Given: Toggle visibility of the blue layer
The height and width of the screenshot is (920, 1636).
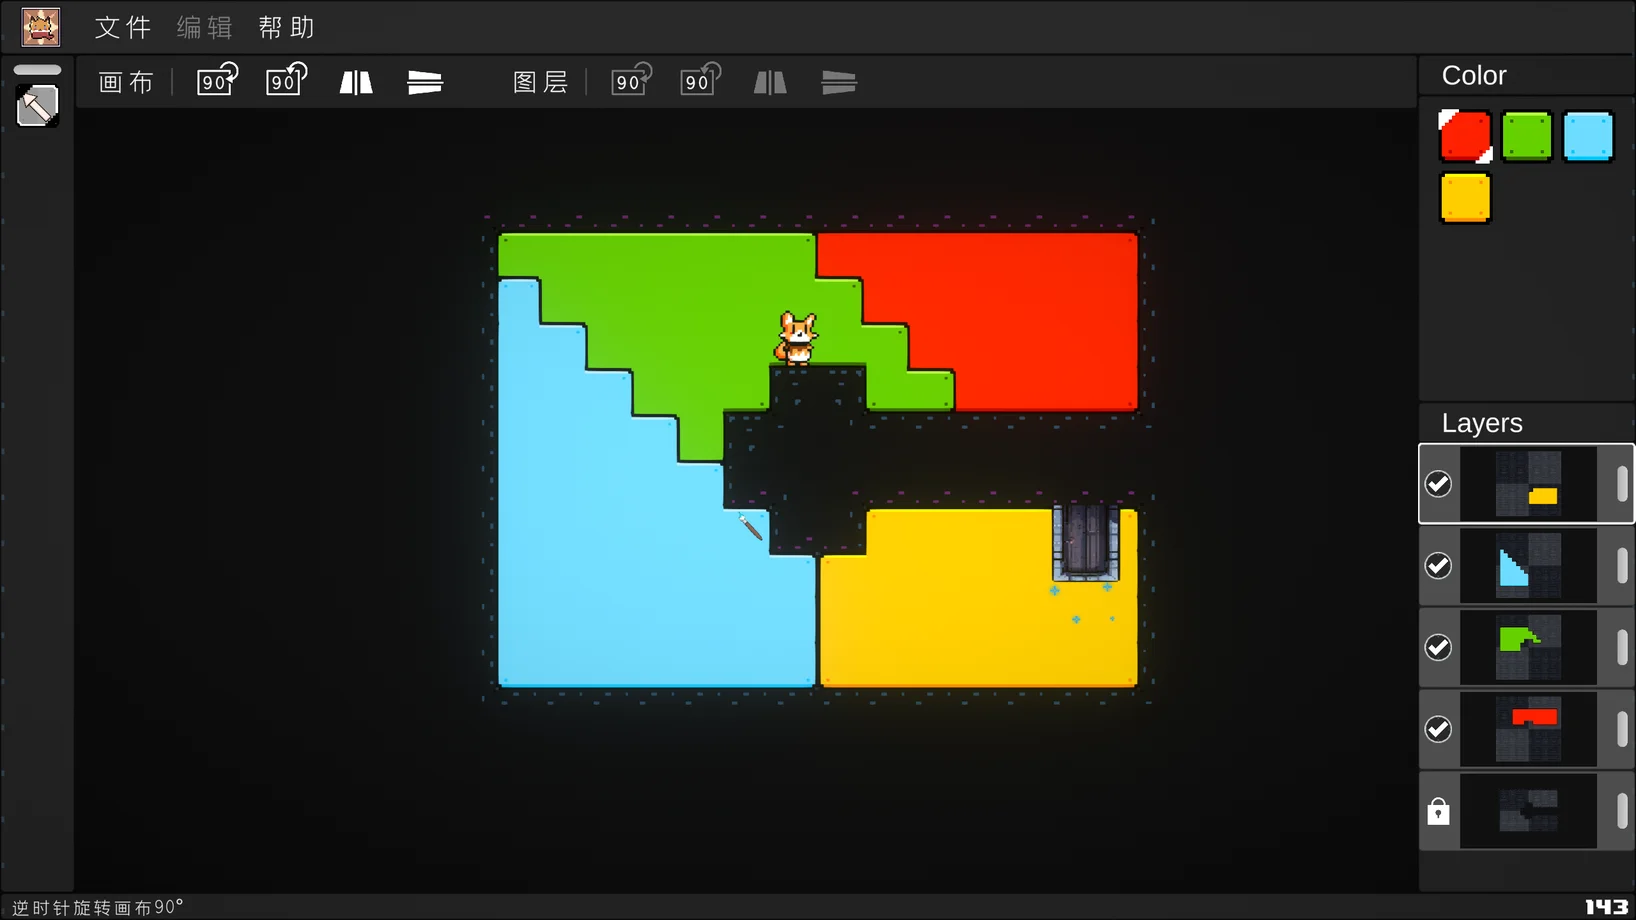Looking at the screenshot, I should click(1438, 566).
